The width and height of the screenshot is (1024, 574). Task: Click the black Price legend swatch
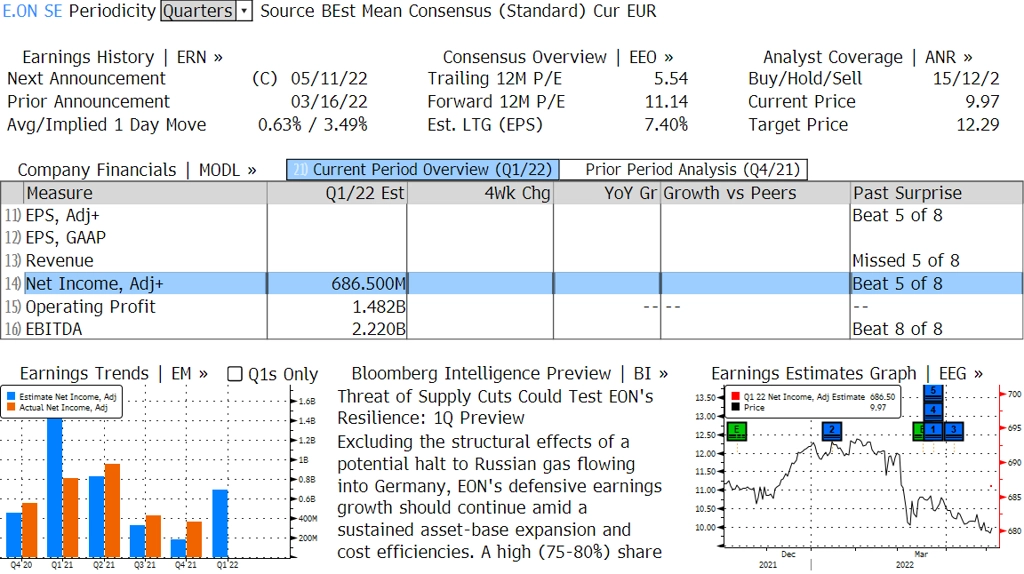735,407
